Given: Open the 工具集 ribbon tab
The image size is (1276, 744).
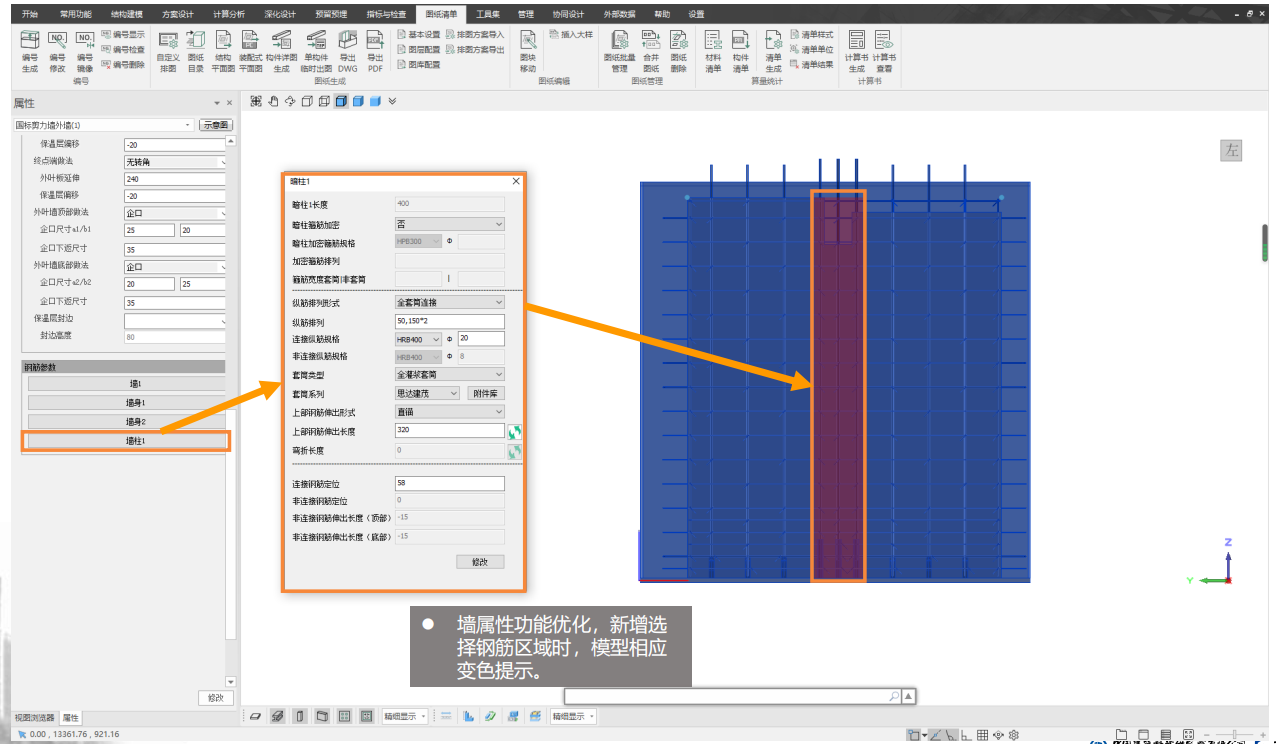Looking at the screenshot, I should click(487, 14).
